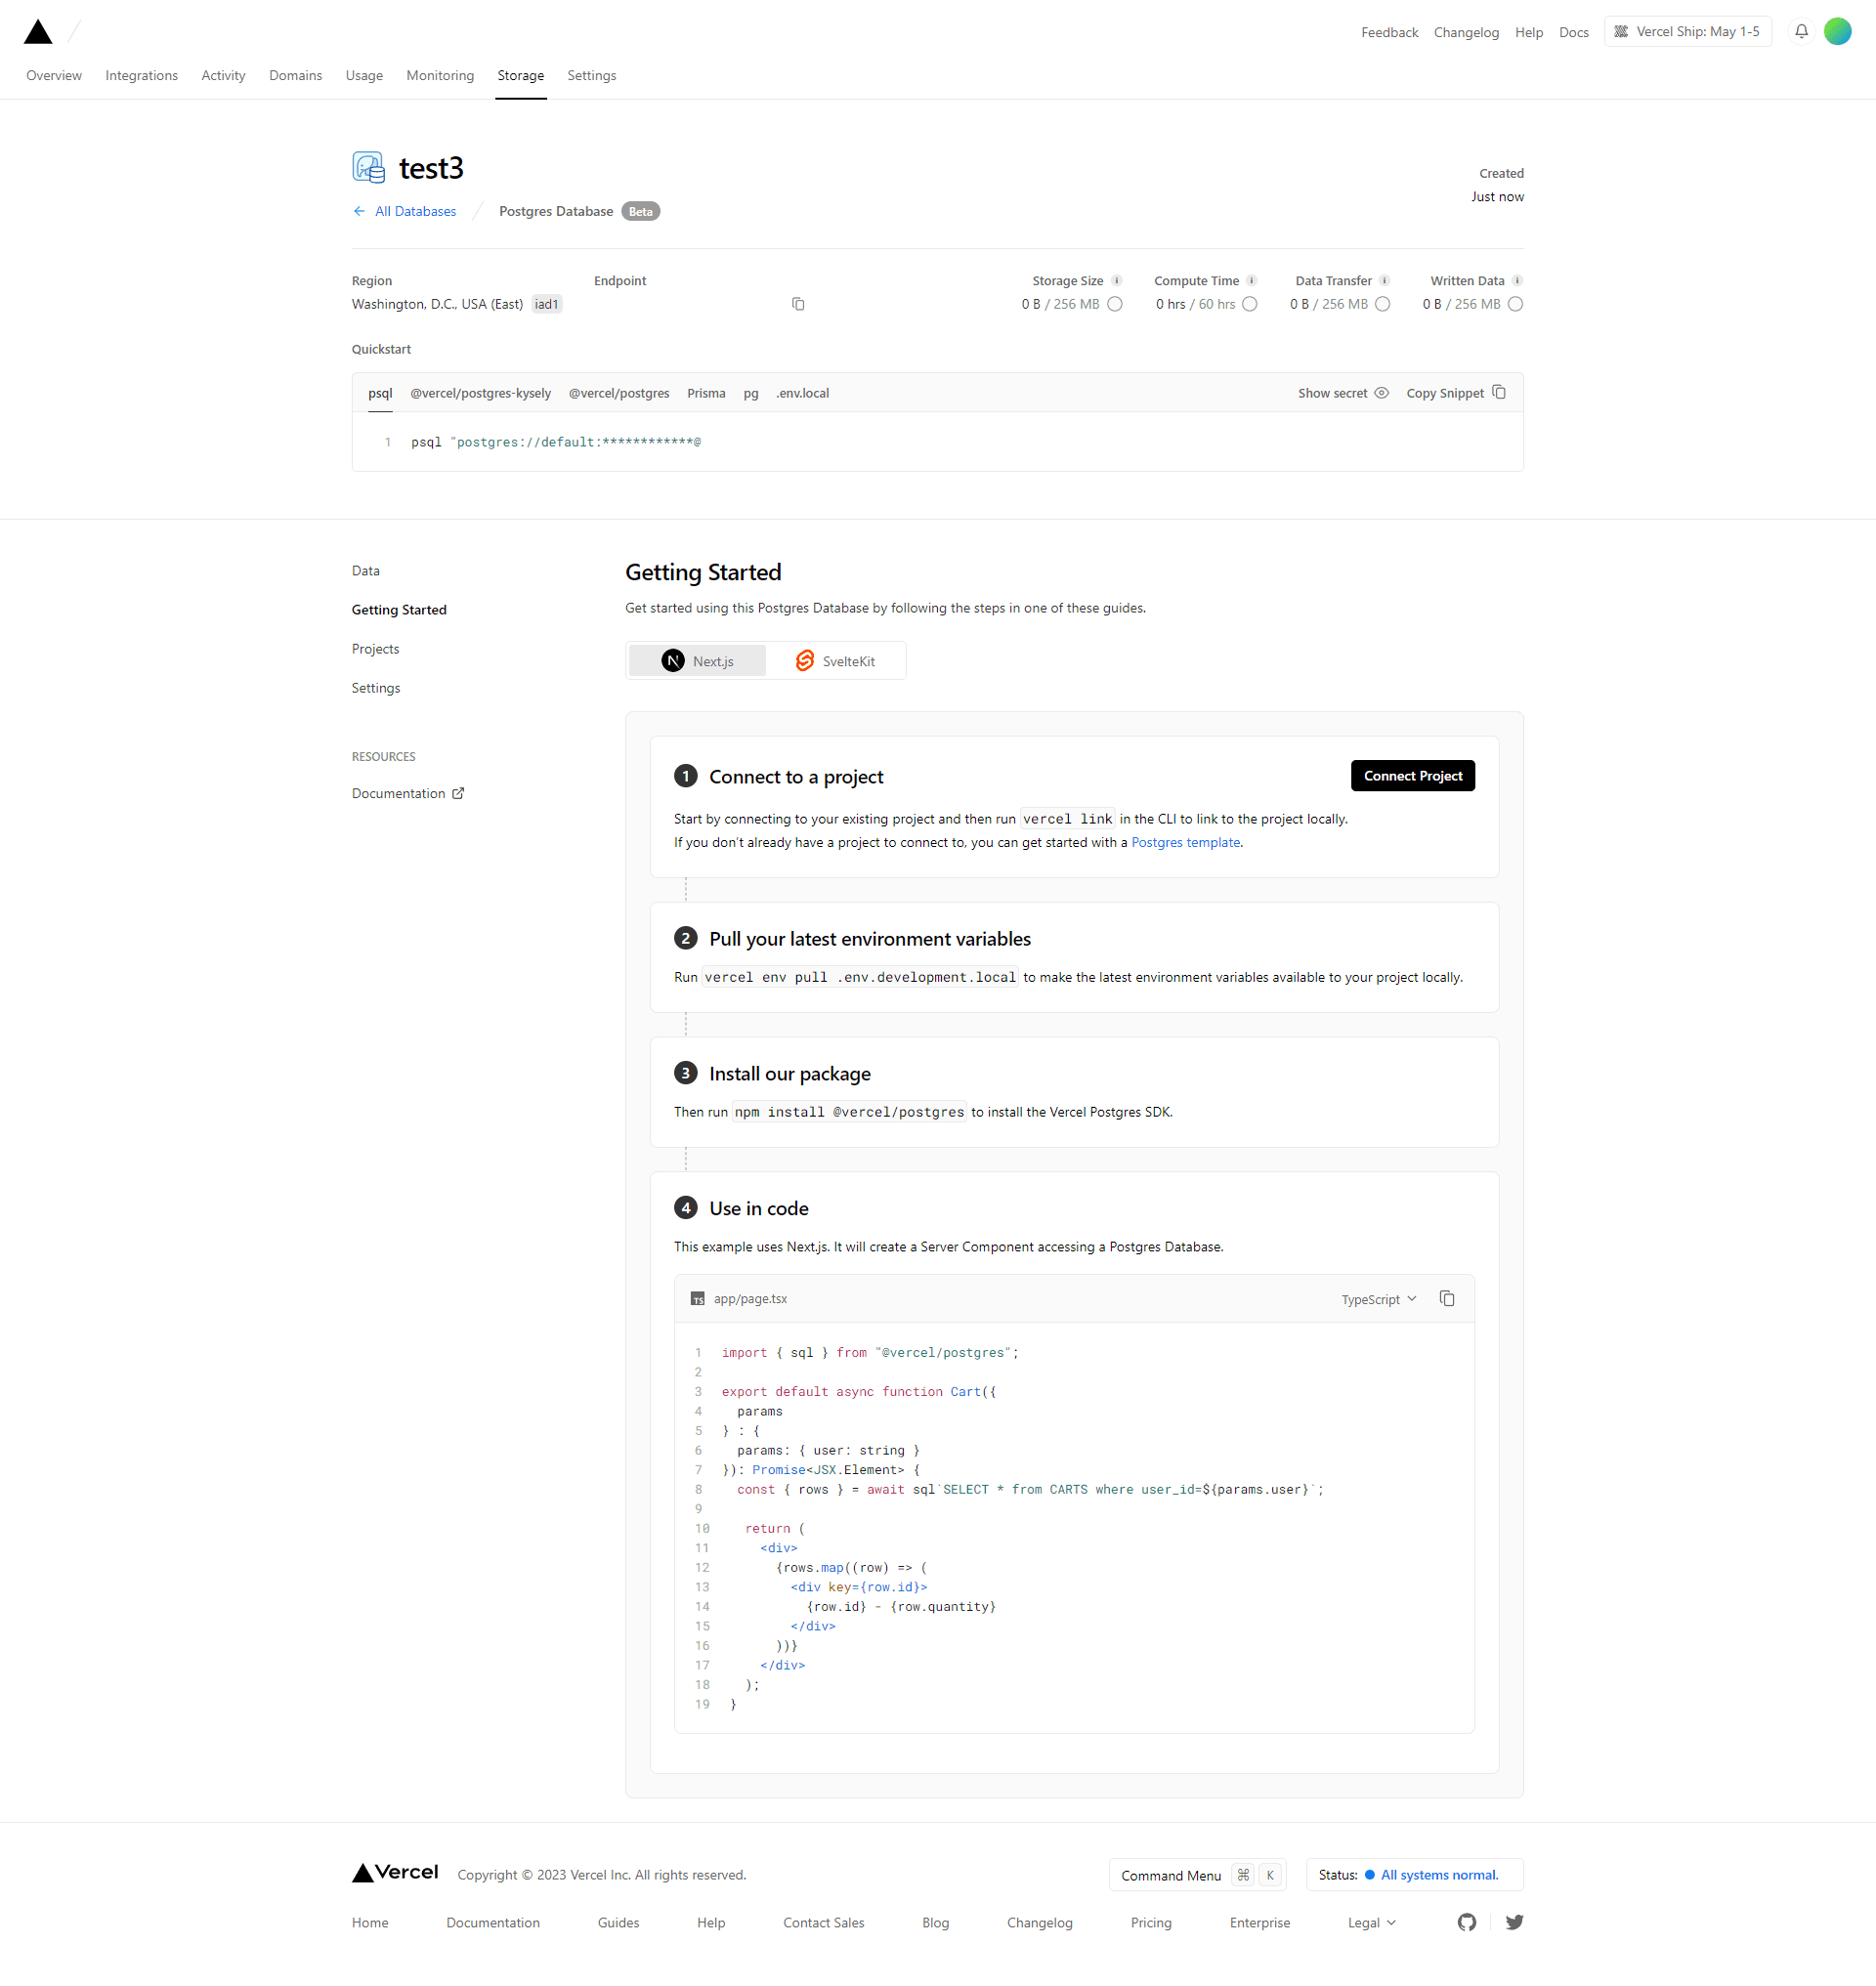Switch to the Monitoring tab
Image resolution: width=1876 pixels, height=1986 pixels.
coord(440,76)
